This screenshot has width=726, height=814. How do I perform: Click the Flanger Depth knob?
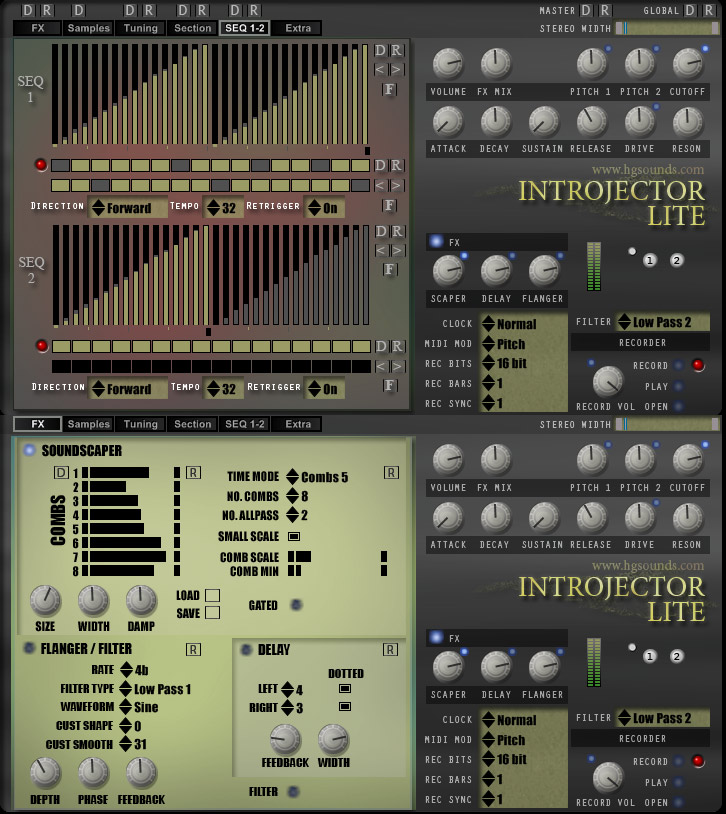(x=45, y=773)
